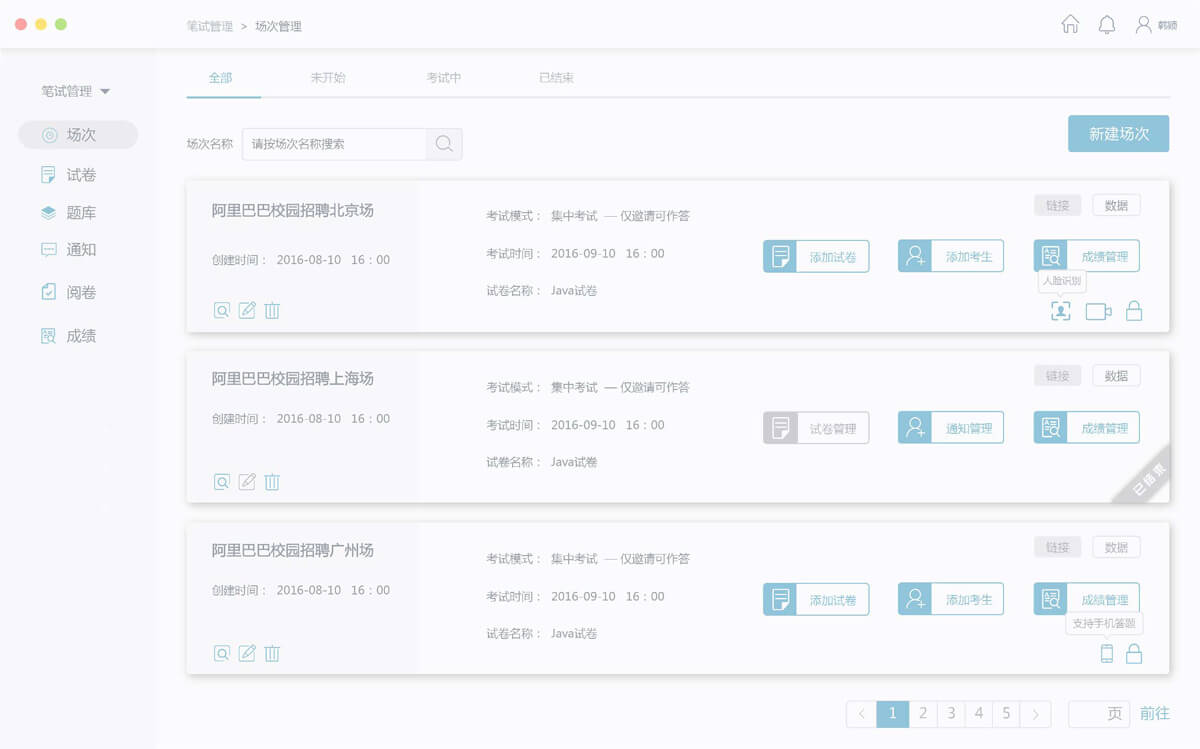Click the 阿里巴巴校园招聘上海场 title
The image size is (1200, 749).
[x=293, y=379]
